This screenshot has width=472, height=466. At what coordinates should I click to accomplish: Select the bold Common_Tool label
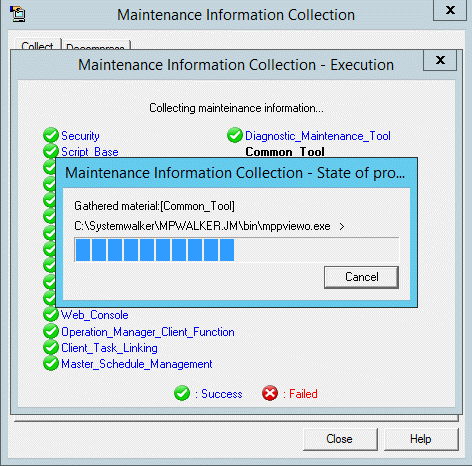click(285, 152)
